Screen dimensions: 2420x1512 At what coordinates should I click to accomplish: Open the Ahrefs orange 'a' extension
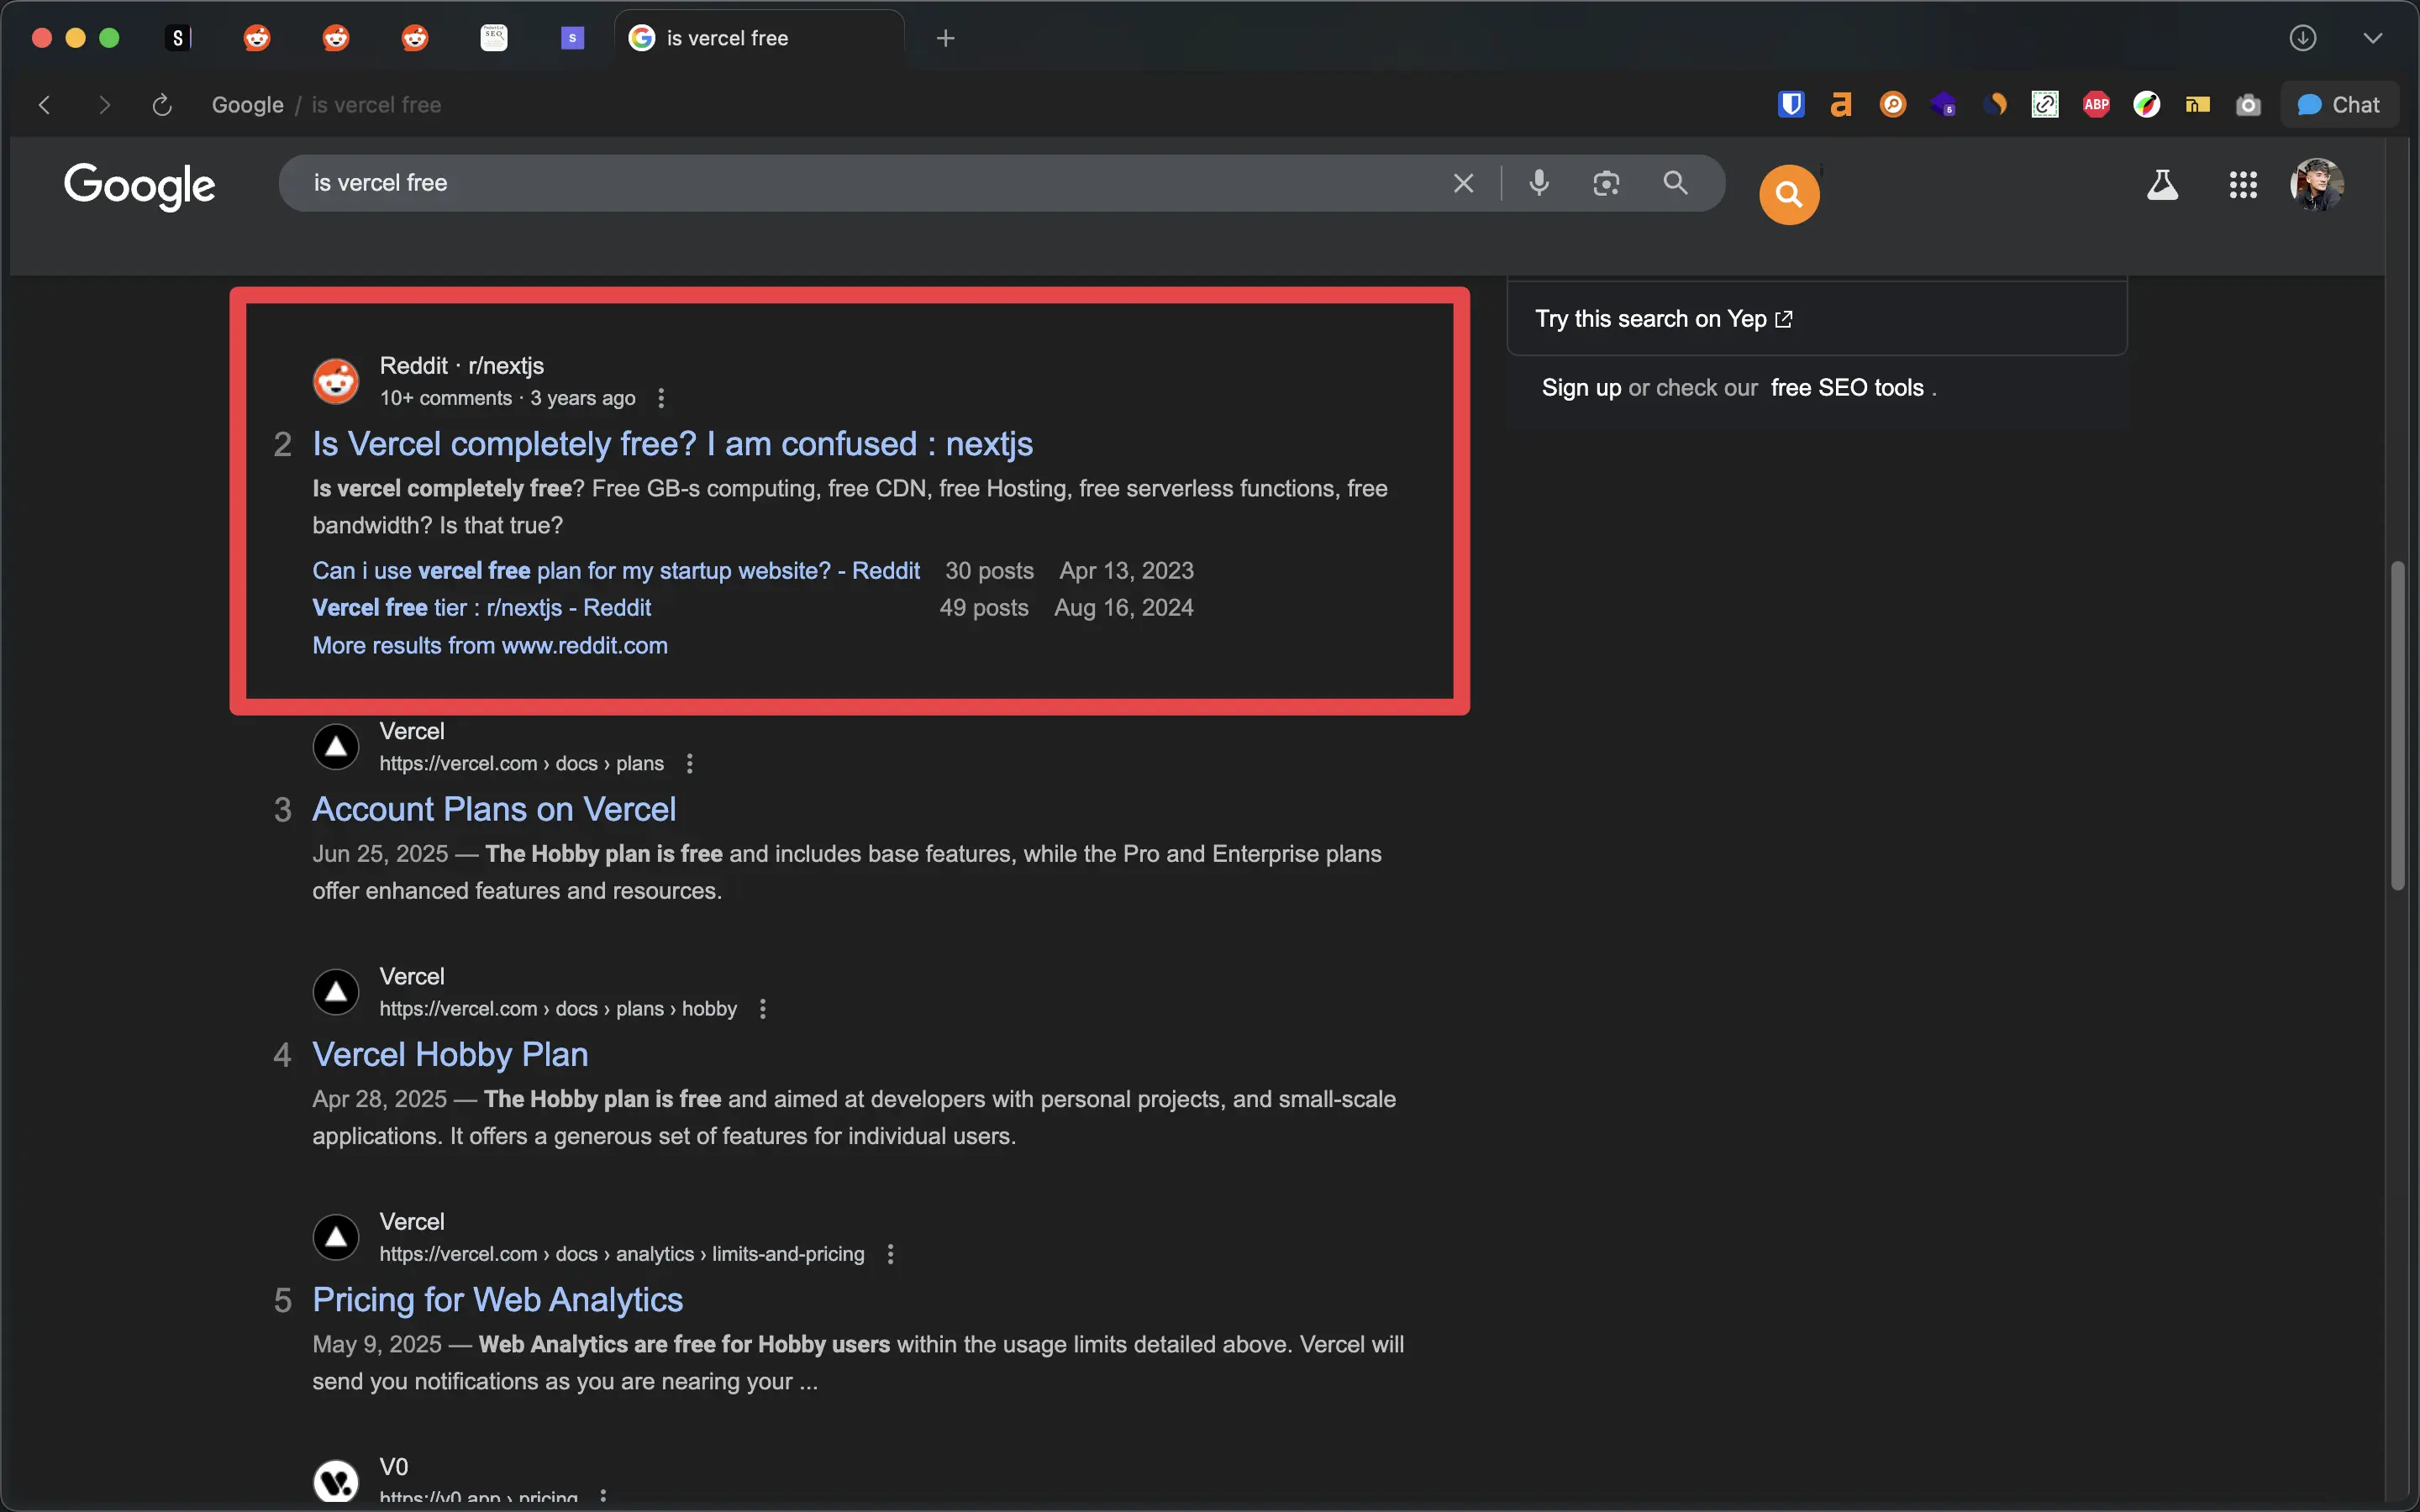[1841, 104]
